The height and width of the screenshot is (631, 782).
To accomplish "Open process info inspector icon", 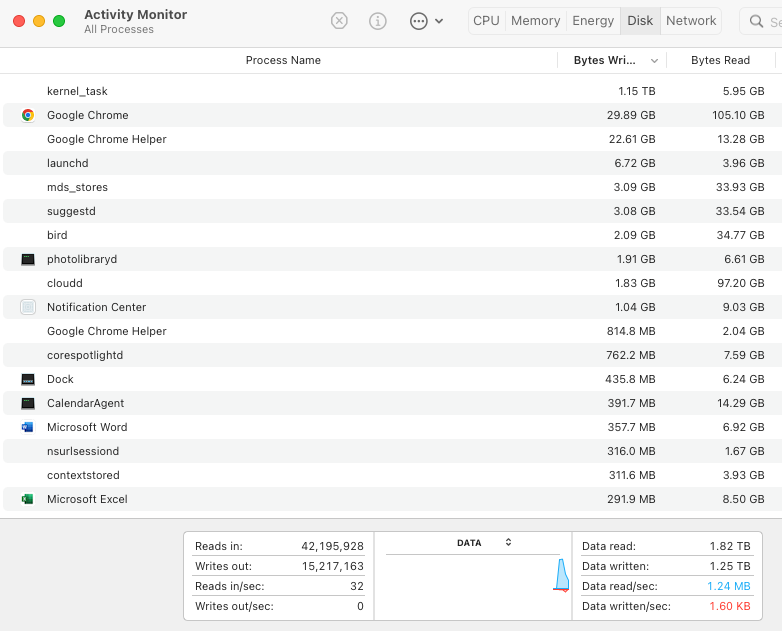I will [x=378, y=21].
